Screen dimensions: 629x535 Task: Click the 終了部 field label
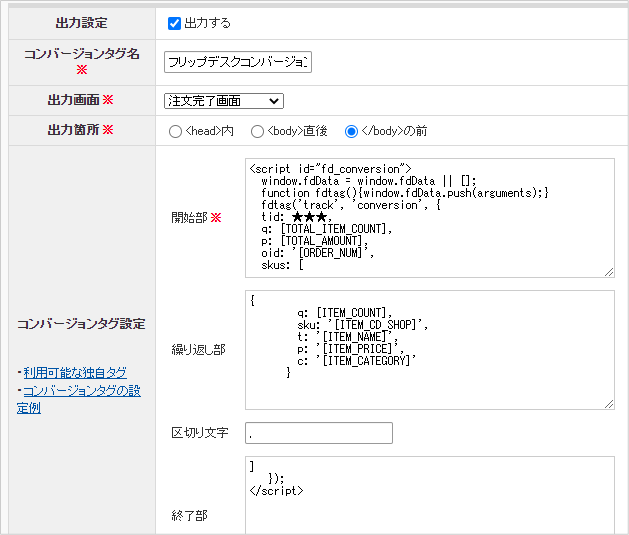coord(189,515)
